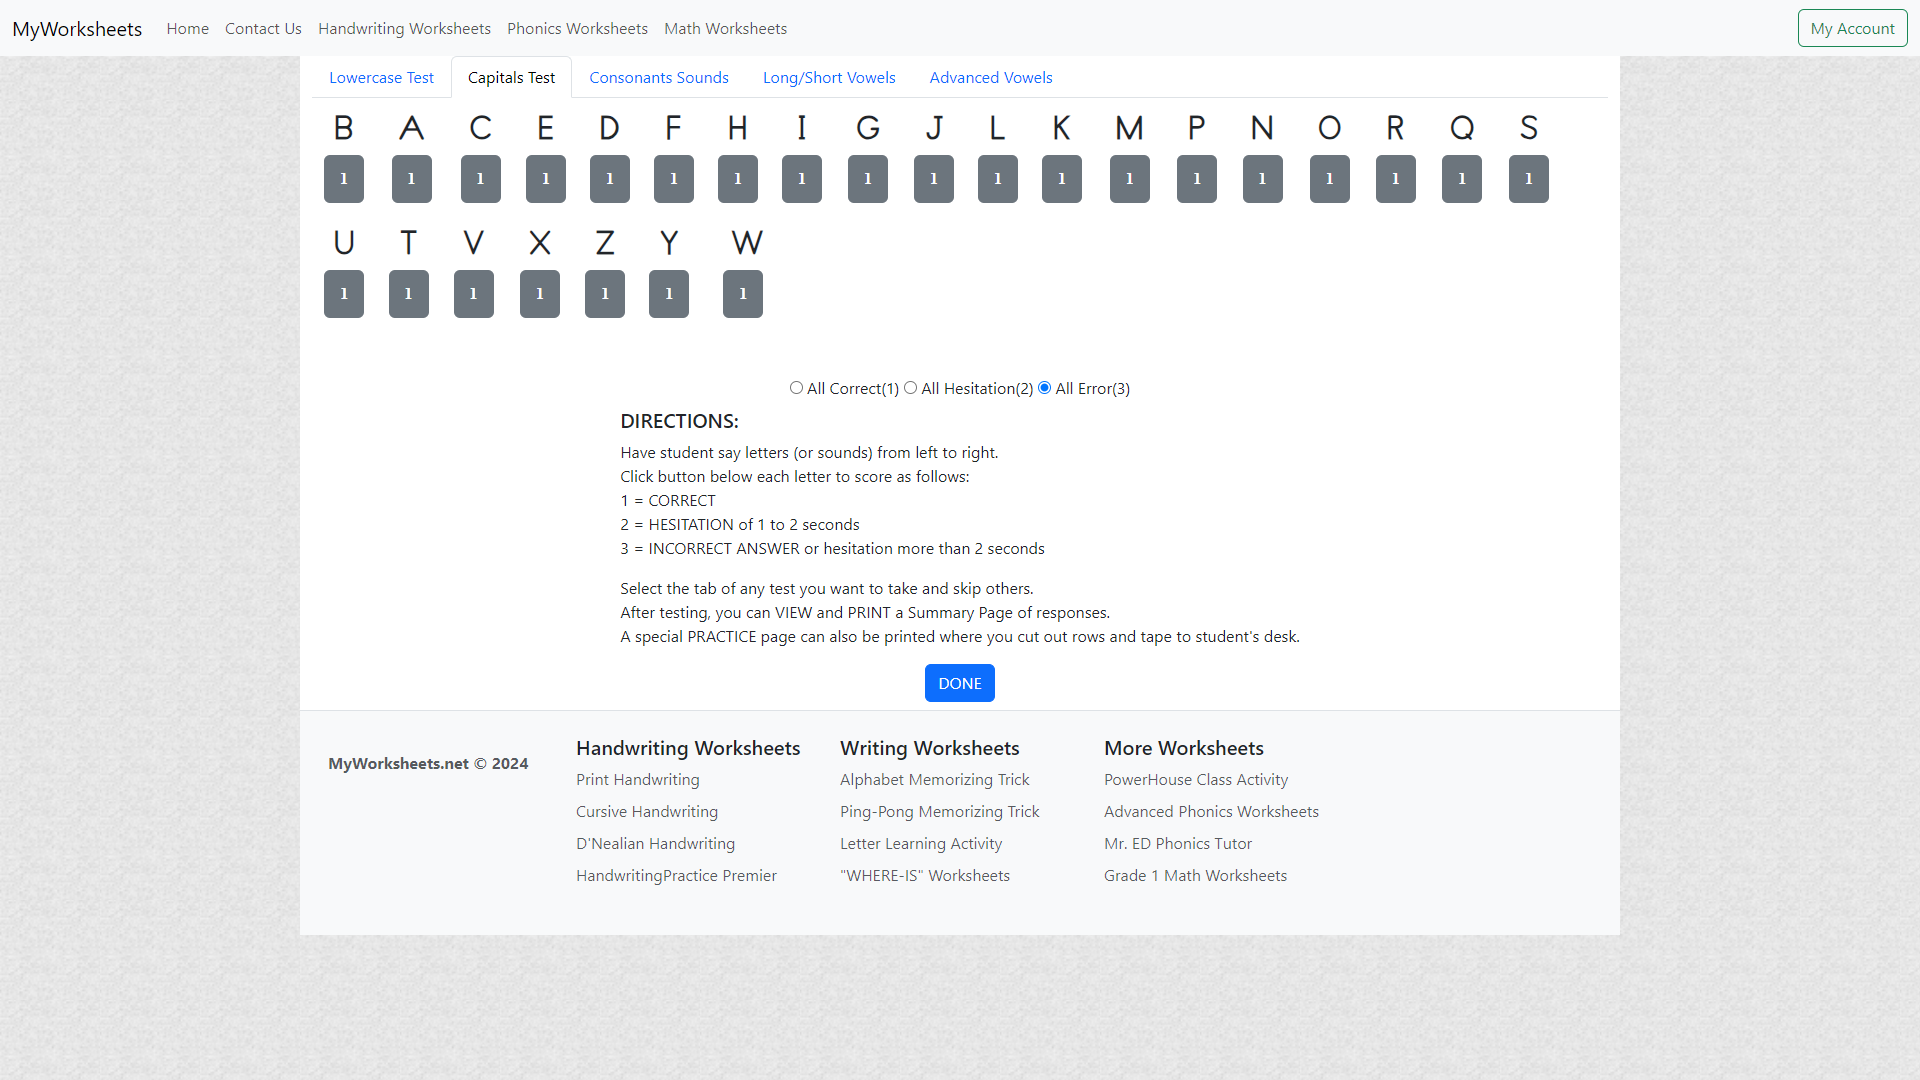
Task: Click score button under letter F
Action: pos(674,179)
